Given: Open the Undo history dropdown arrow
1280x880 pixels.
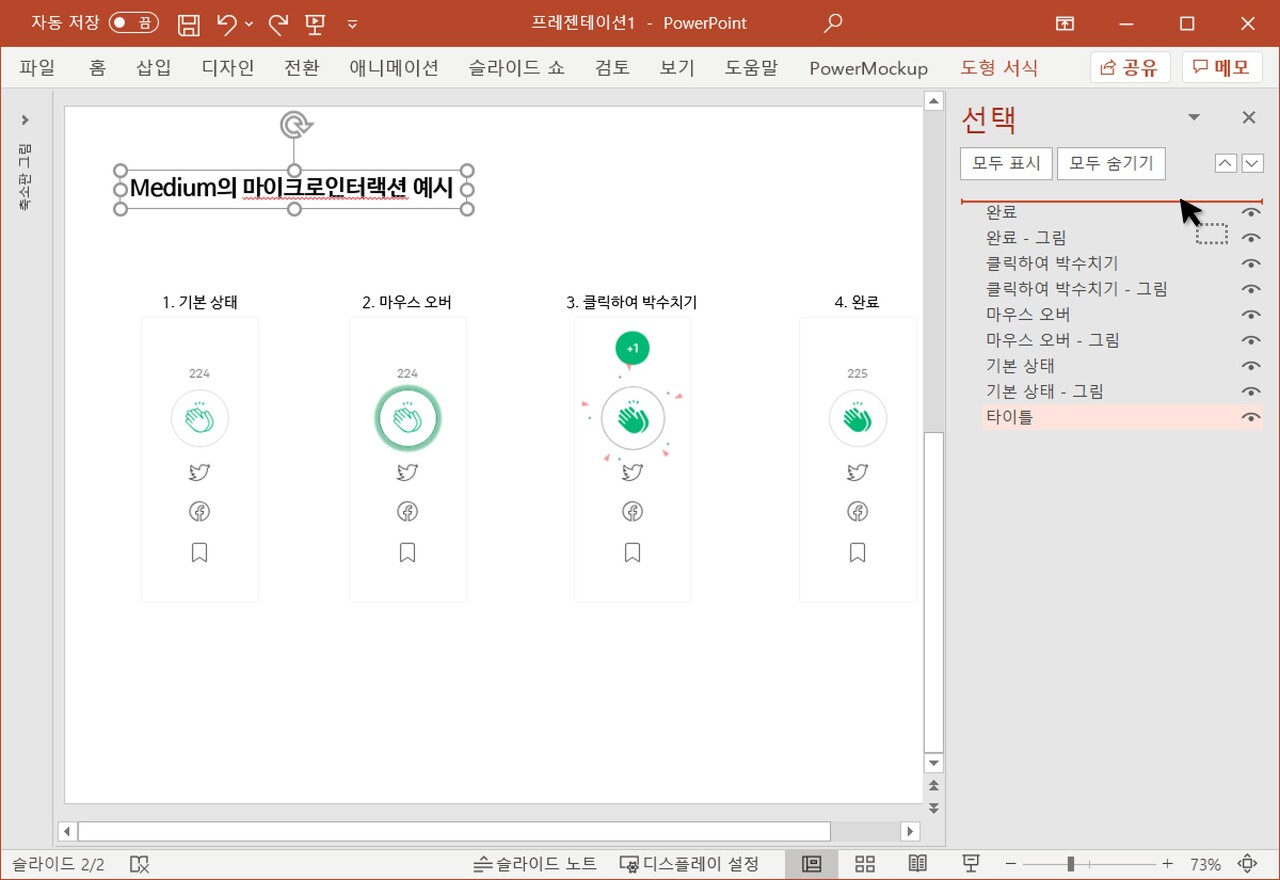Looking at the screenshot, I should click(249, 23).
